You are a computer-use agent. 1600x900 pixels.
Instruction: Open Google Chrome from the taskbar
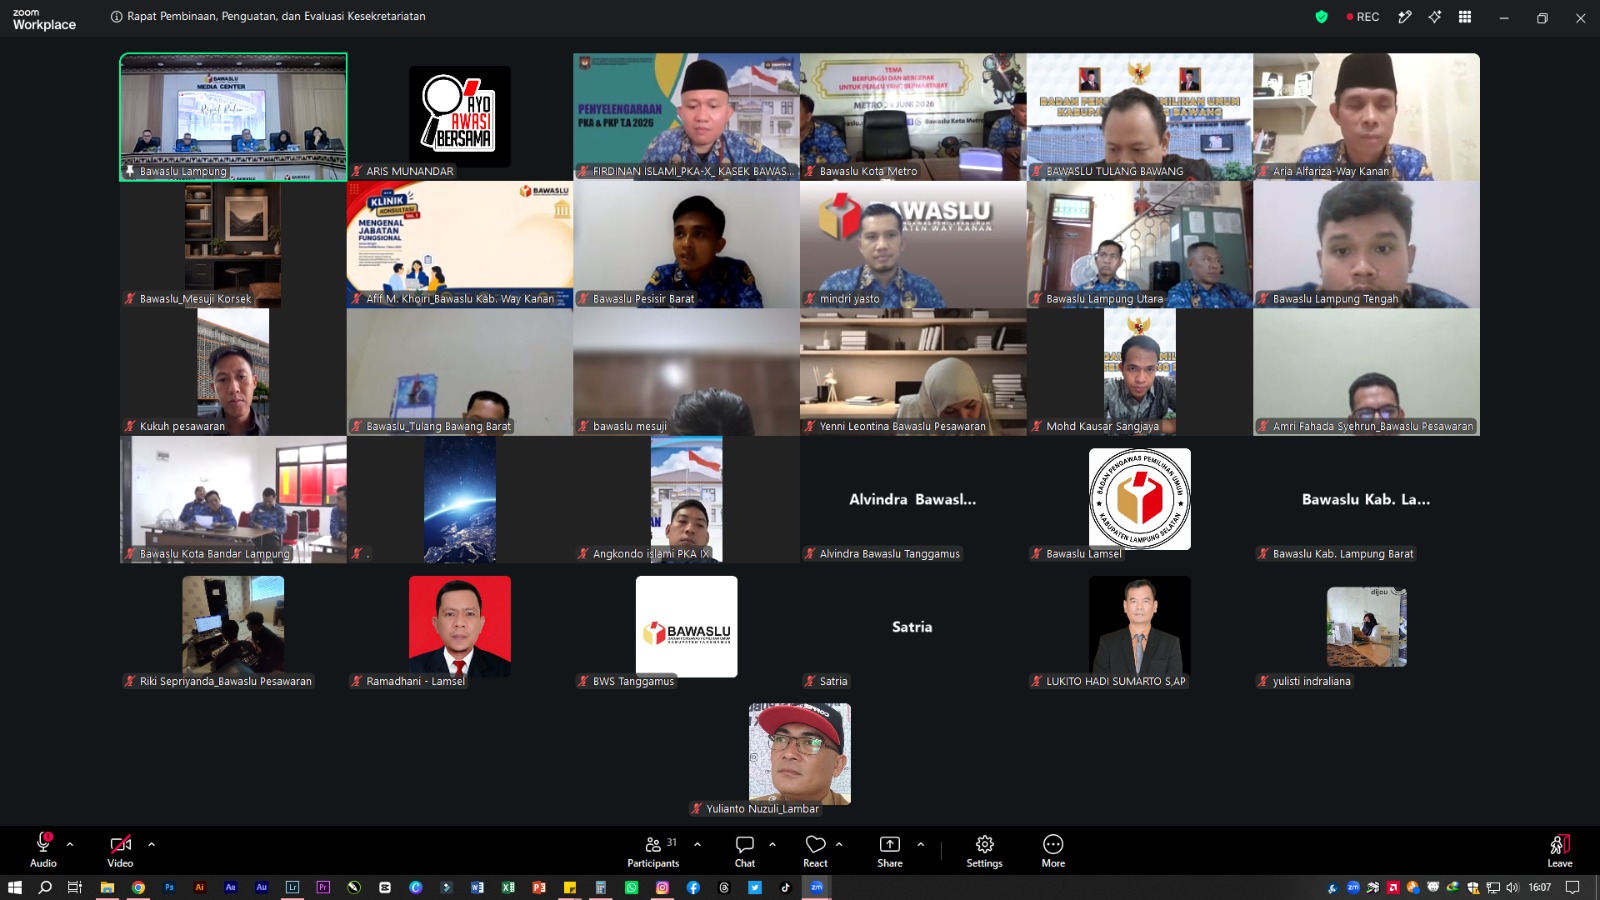[138, 887]
